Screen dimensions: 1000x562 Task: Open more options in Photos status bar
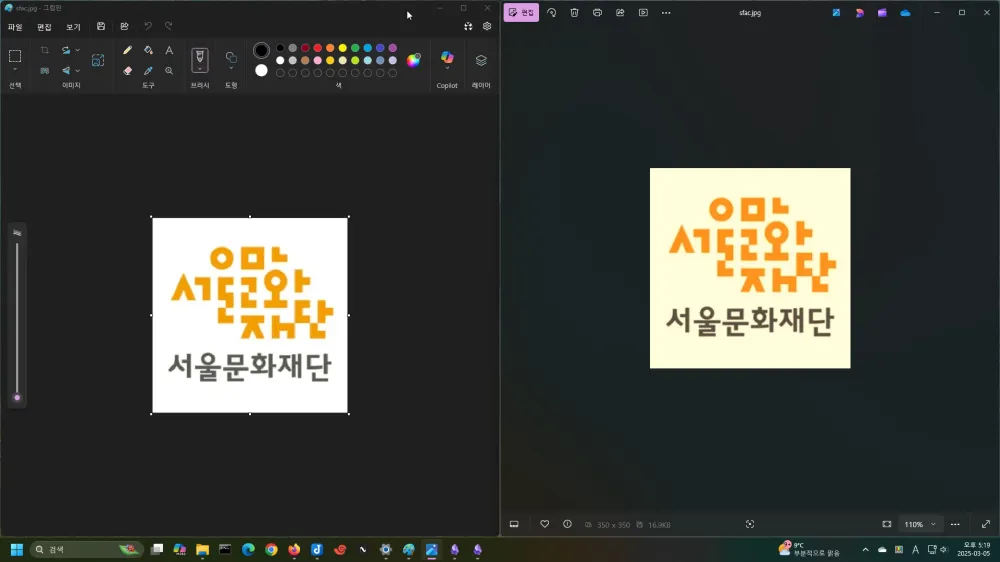(x=955, y=524)
